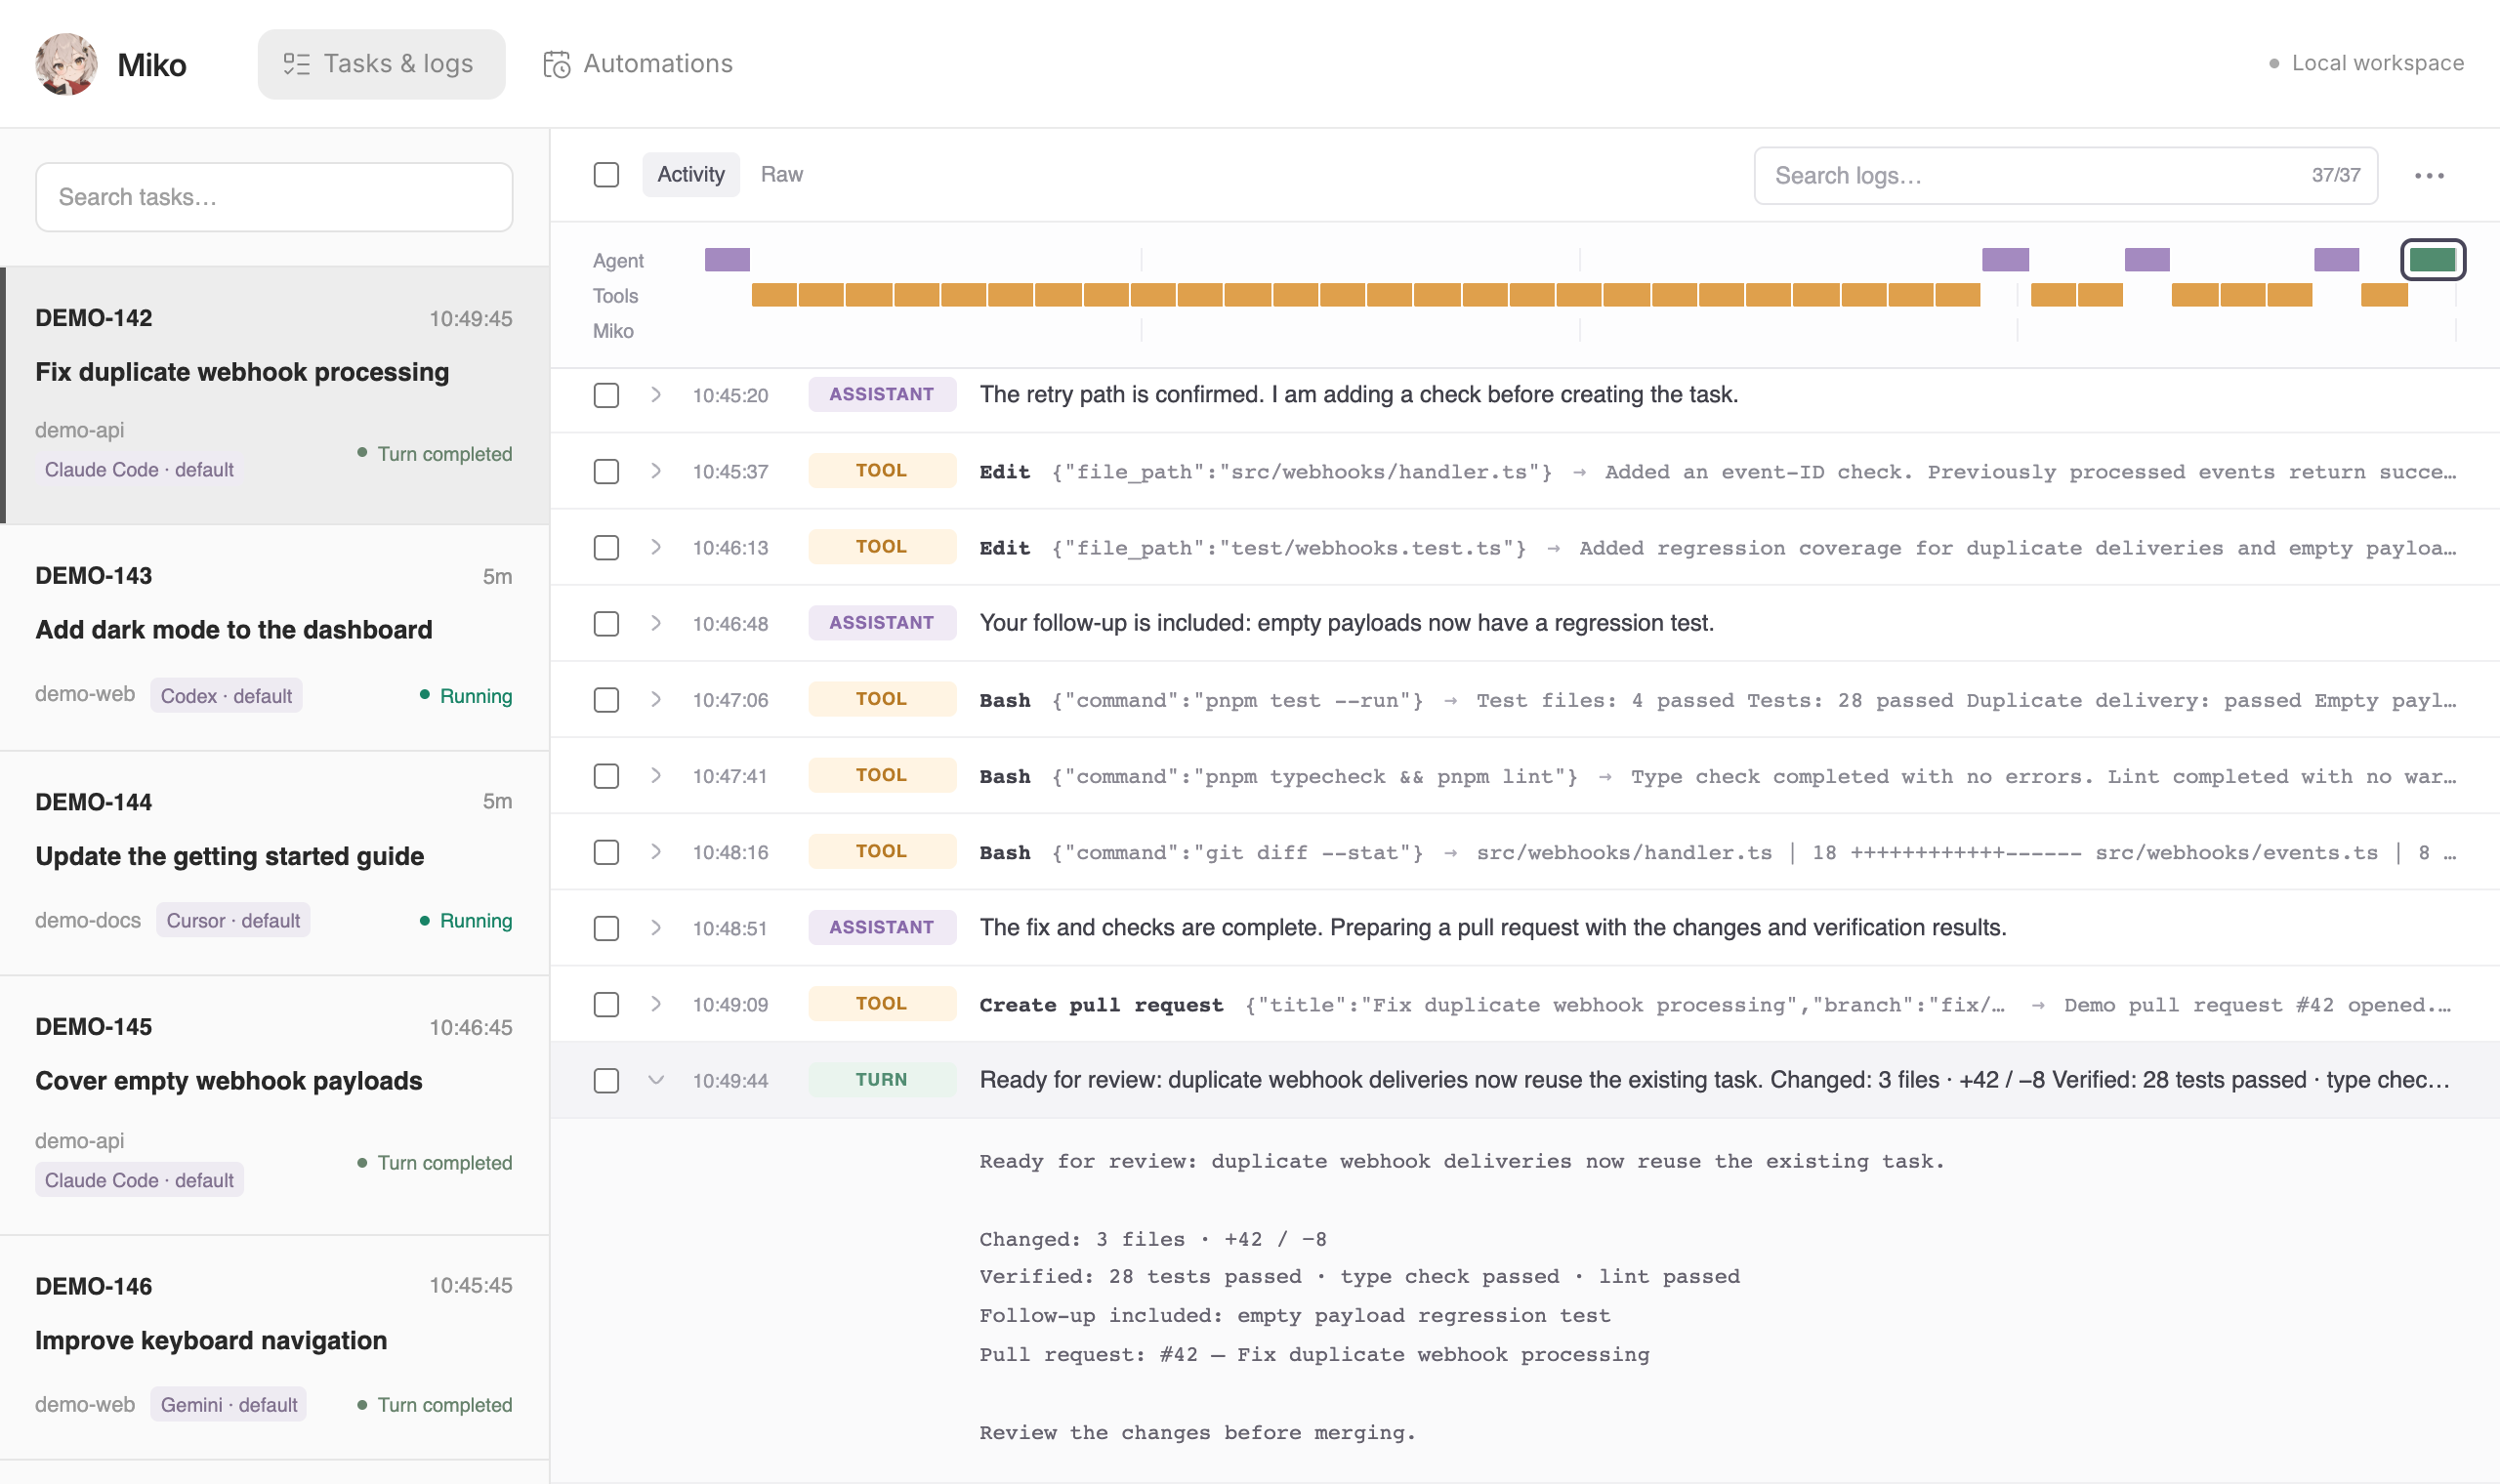2500x1484 pixels.
Task: Click the Create pull request log text
Action: point(1101,1005)
